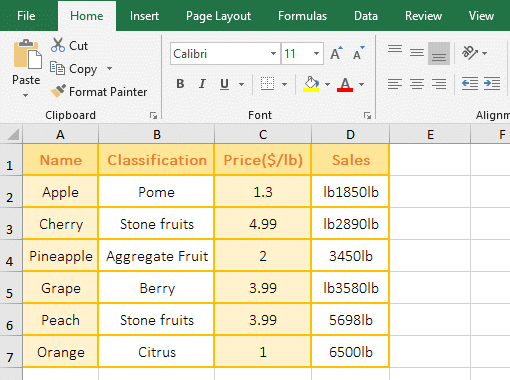Select the cell containing Citrus
Screen dimensions: 510x380
tap(156, 352)
